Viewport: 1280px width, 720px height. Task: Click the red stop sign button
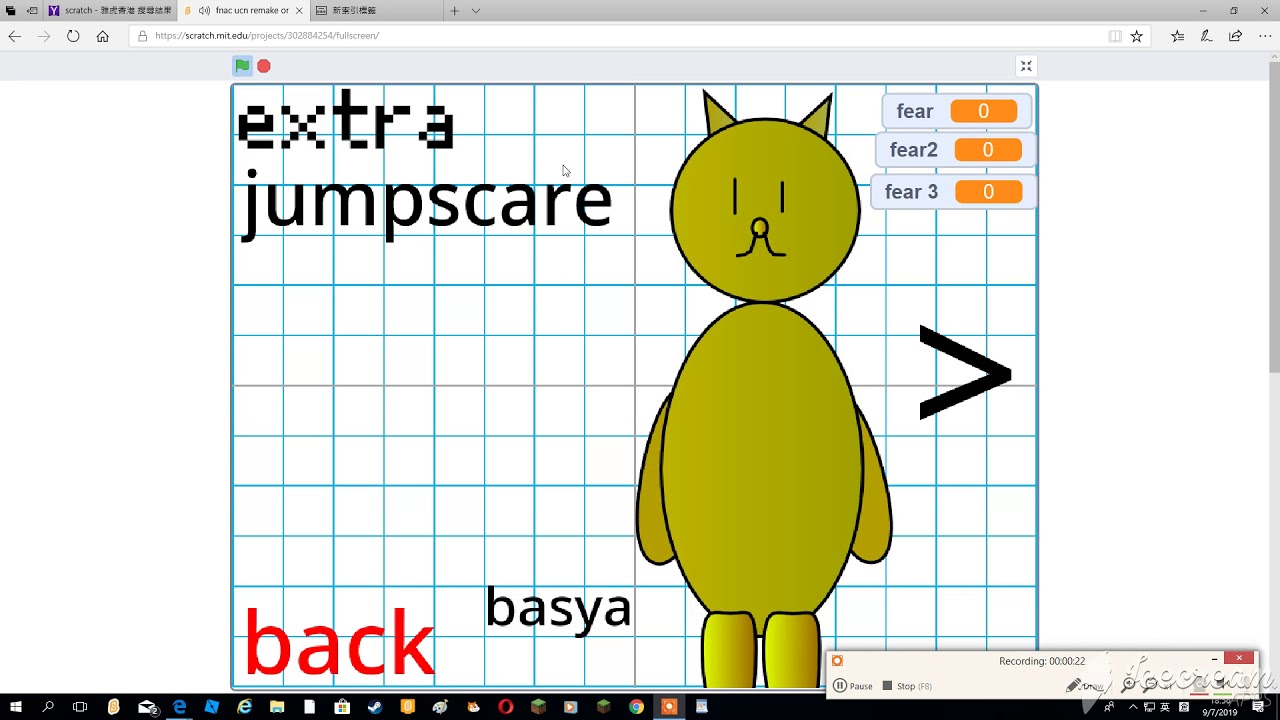tap(264, 66)
